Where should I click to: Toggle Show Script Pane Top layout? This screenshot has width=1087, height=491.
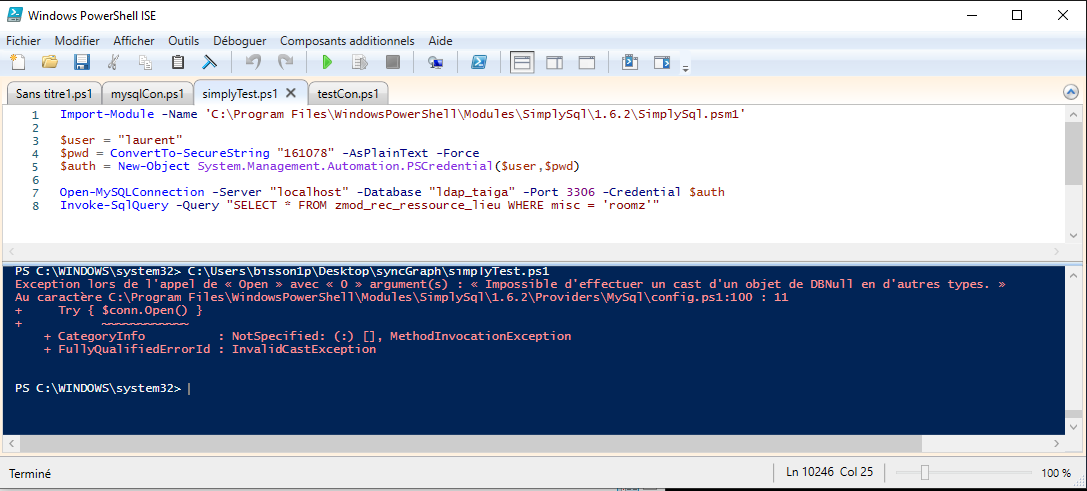[x=522, y=63]
